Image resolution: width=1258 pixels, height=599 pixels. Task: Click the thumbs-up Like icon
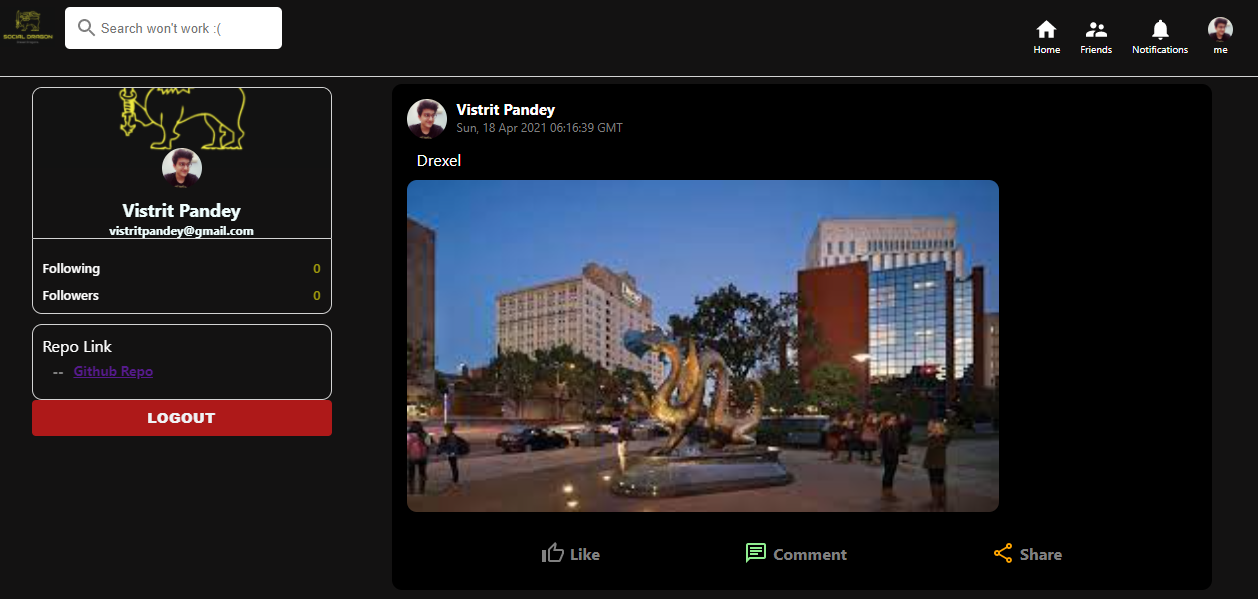pyautogui.click(x=553, y=553)
